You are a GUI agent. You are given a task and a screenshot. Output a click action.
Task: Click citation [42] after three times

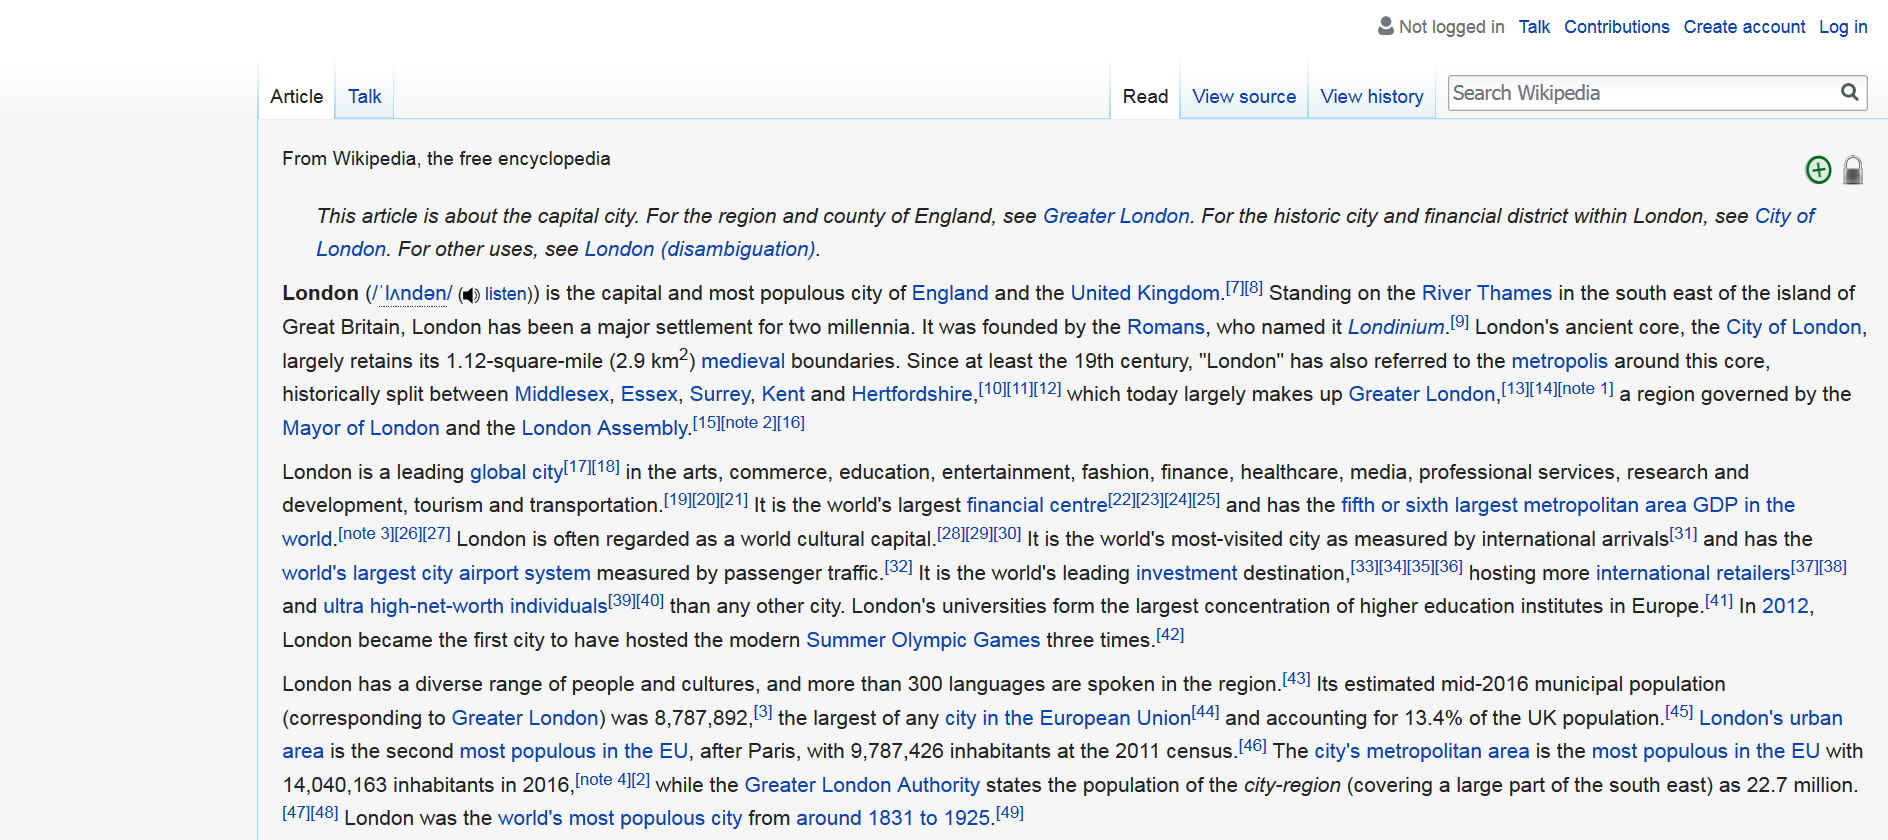(1170, 634)
